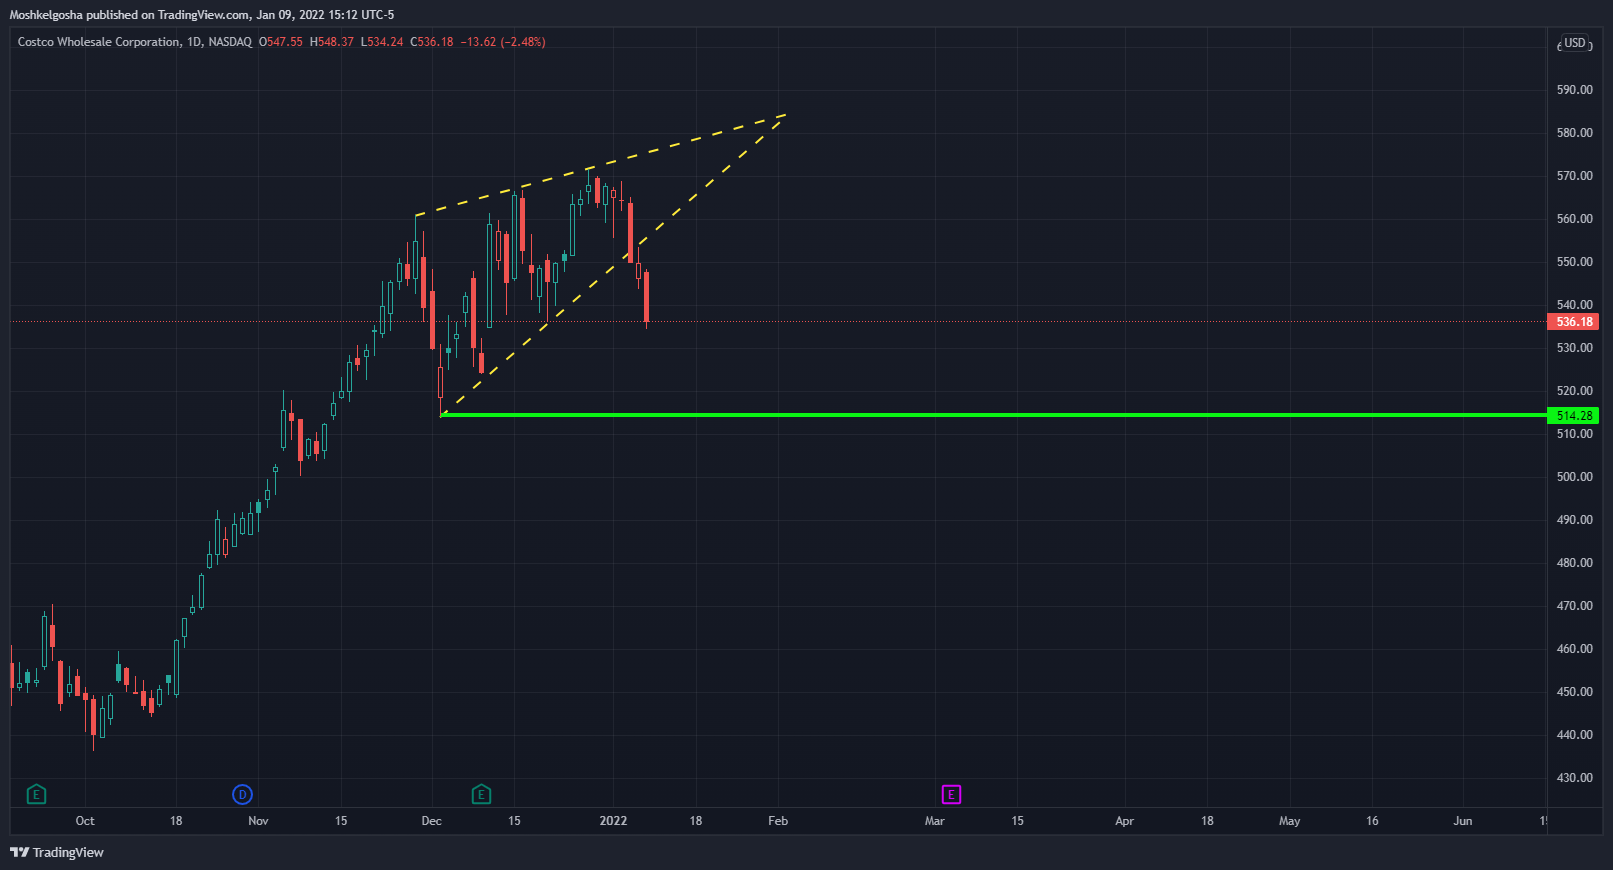Click the 460.00 price axis label
The height and width of the screenshot is (870, 1613).
pyautogui.click(x=1574, y=649)
